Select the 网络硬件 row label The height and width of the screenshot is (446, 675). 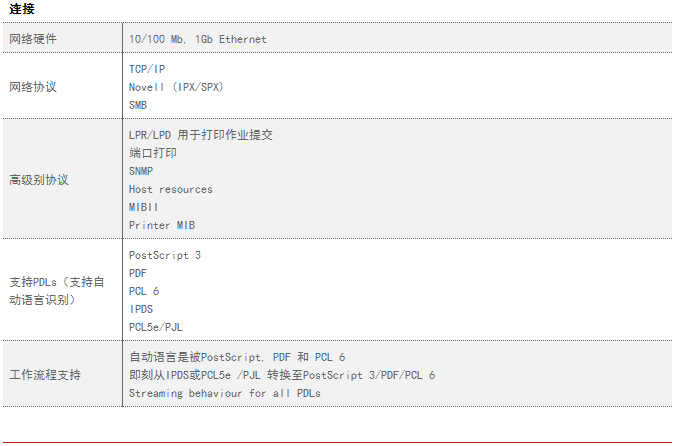(x=33, y=39)
